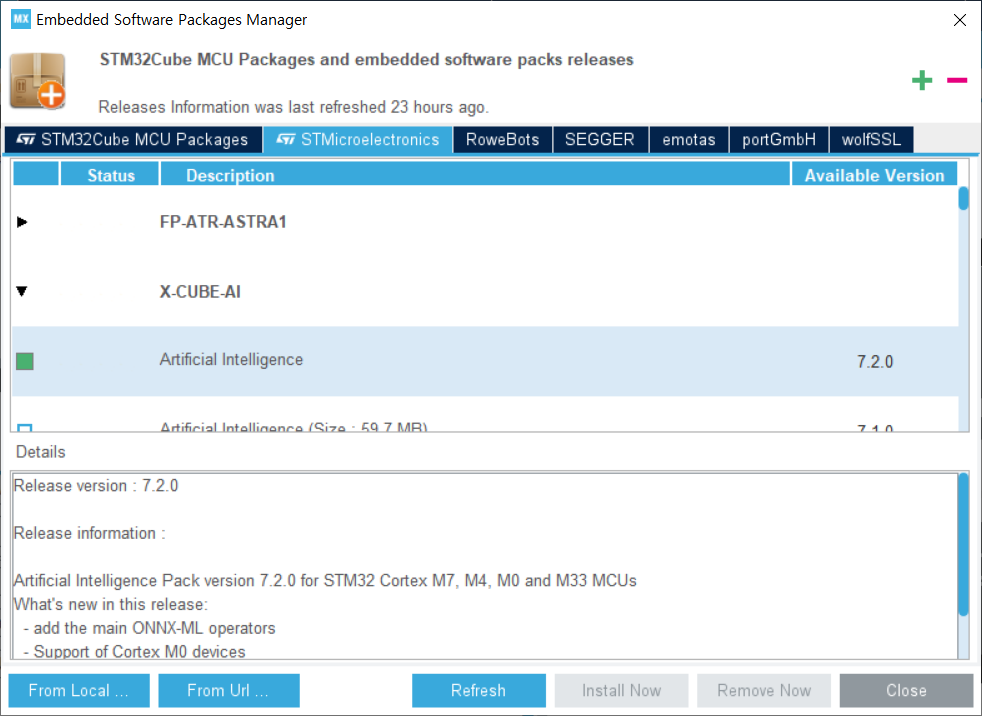Click the package box icon in header

pyautogui.click(x=38, y=81)
